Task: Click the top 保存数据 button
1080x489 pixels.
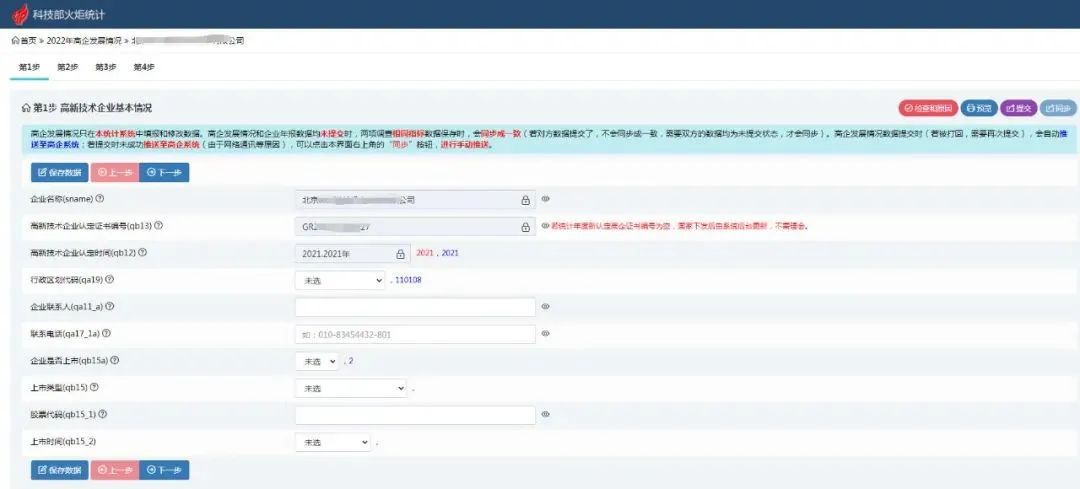Action: 60,172
